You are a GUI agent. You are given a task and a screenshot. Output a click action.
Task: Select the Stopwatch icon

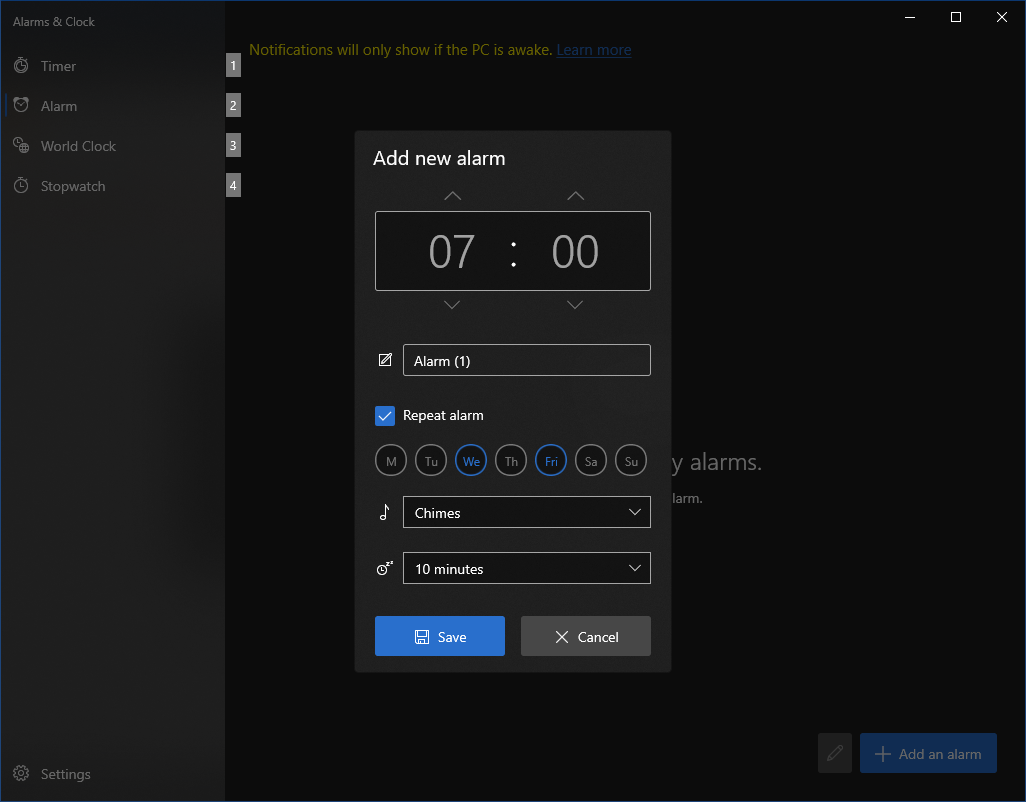click(21, 185)
